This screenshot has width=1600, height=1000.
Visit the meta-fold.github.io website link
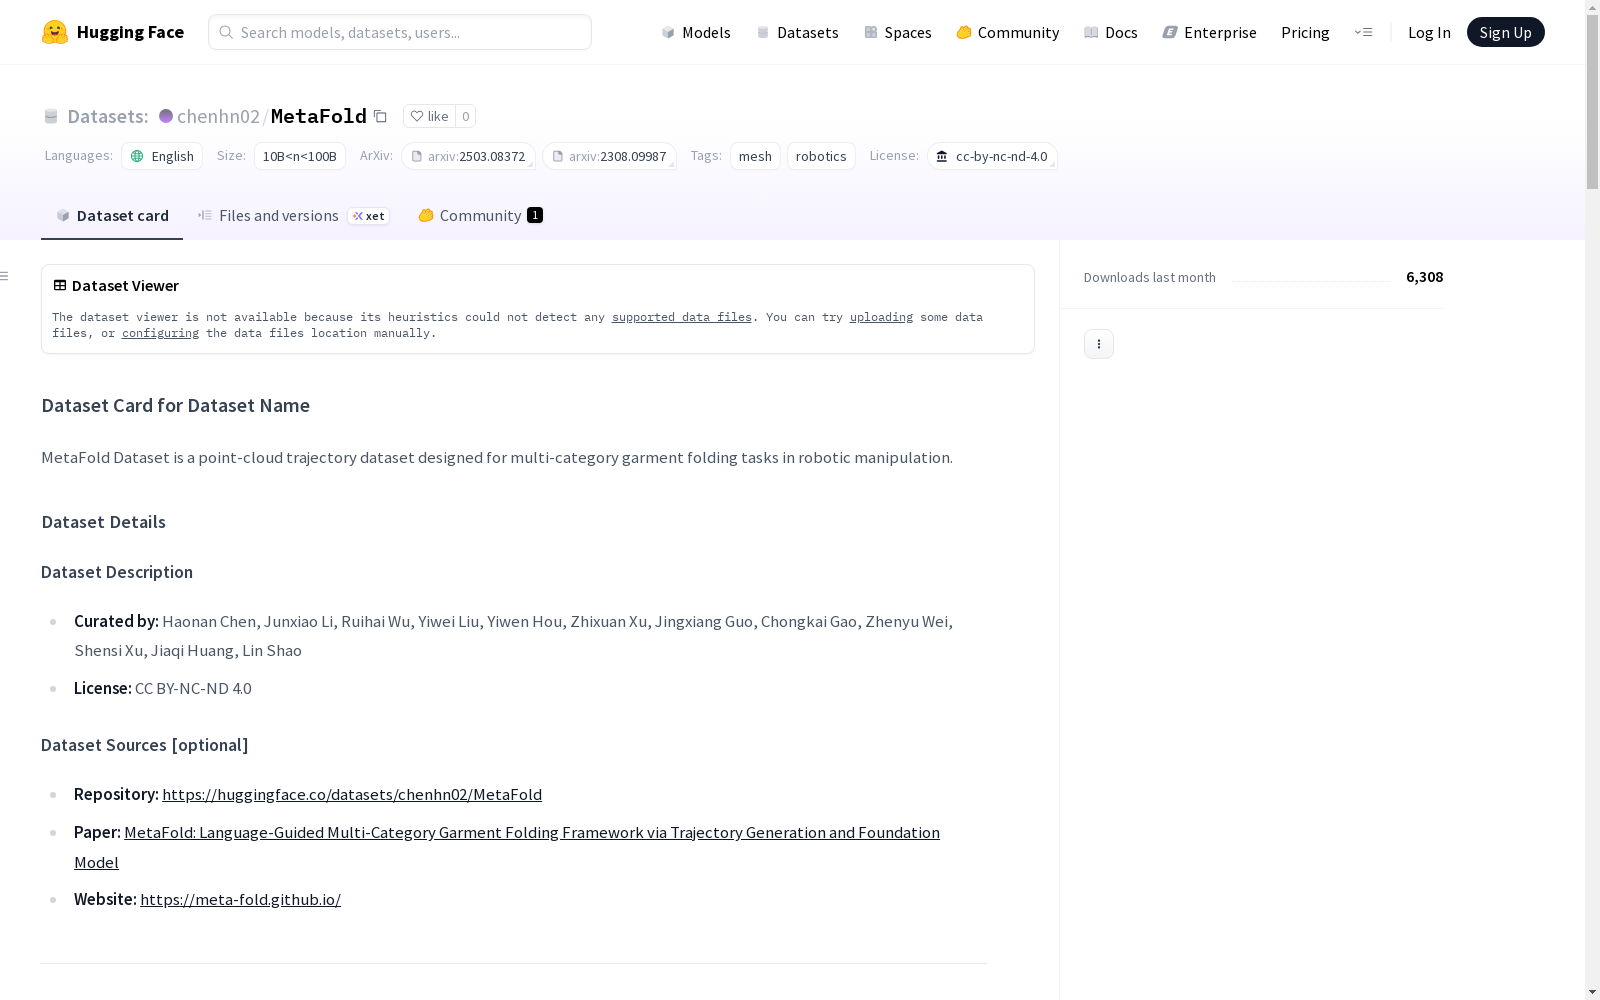[x=240, y=899]
